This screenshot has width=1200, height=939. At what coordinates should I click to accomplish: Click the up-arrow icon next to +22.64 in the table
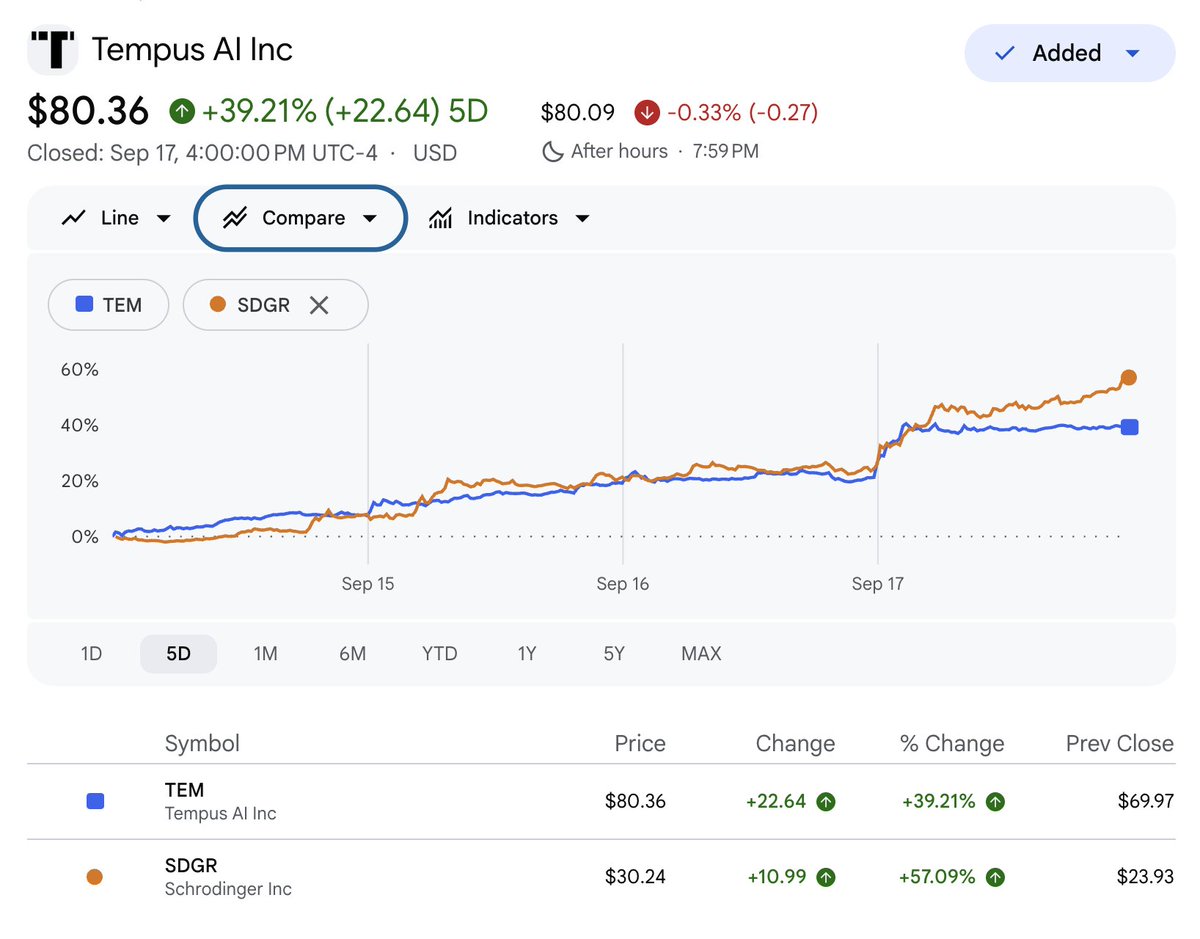pyautogui.click(x=825, y=801)
